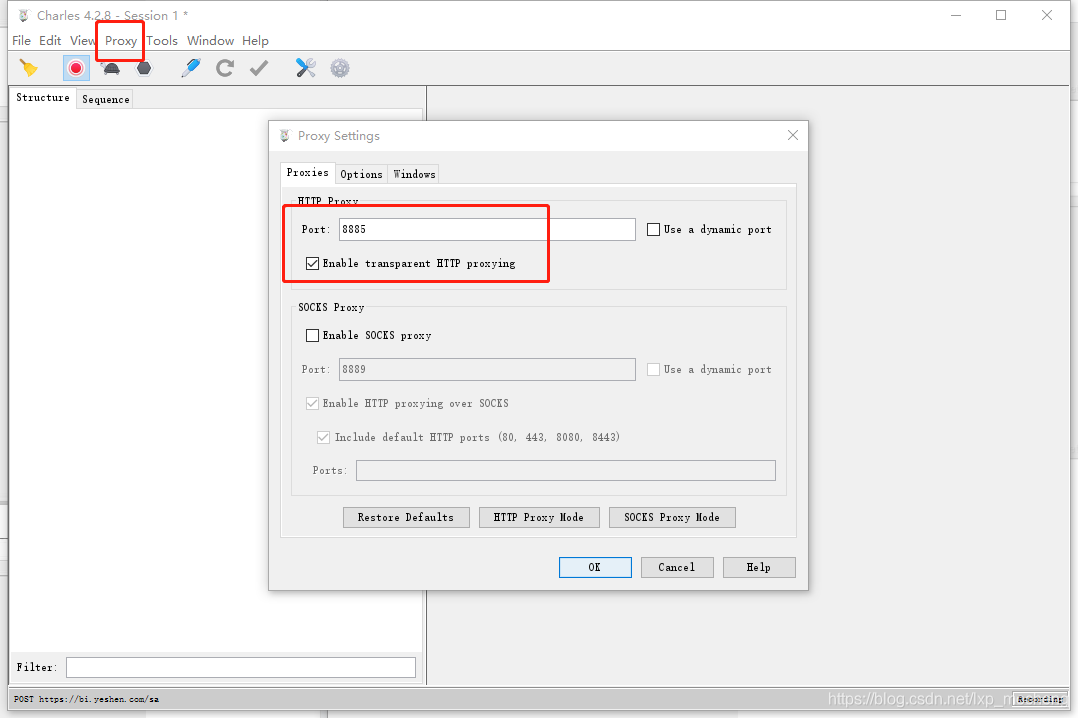
Task: Minimize the Charles main window
Action: click(x=956, y=15)
